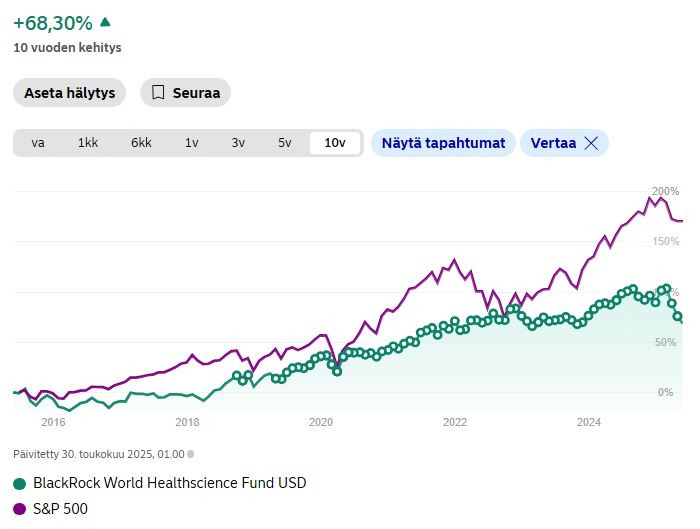Click the green fund marker at 2020 dip
700x529 pixels.
[x=337, y=371]
